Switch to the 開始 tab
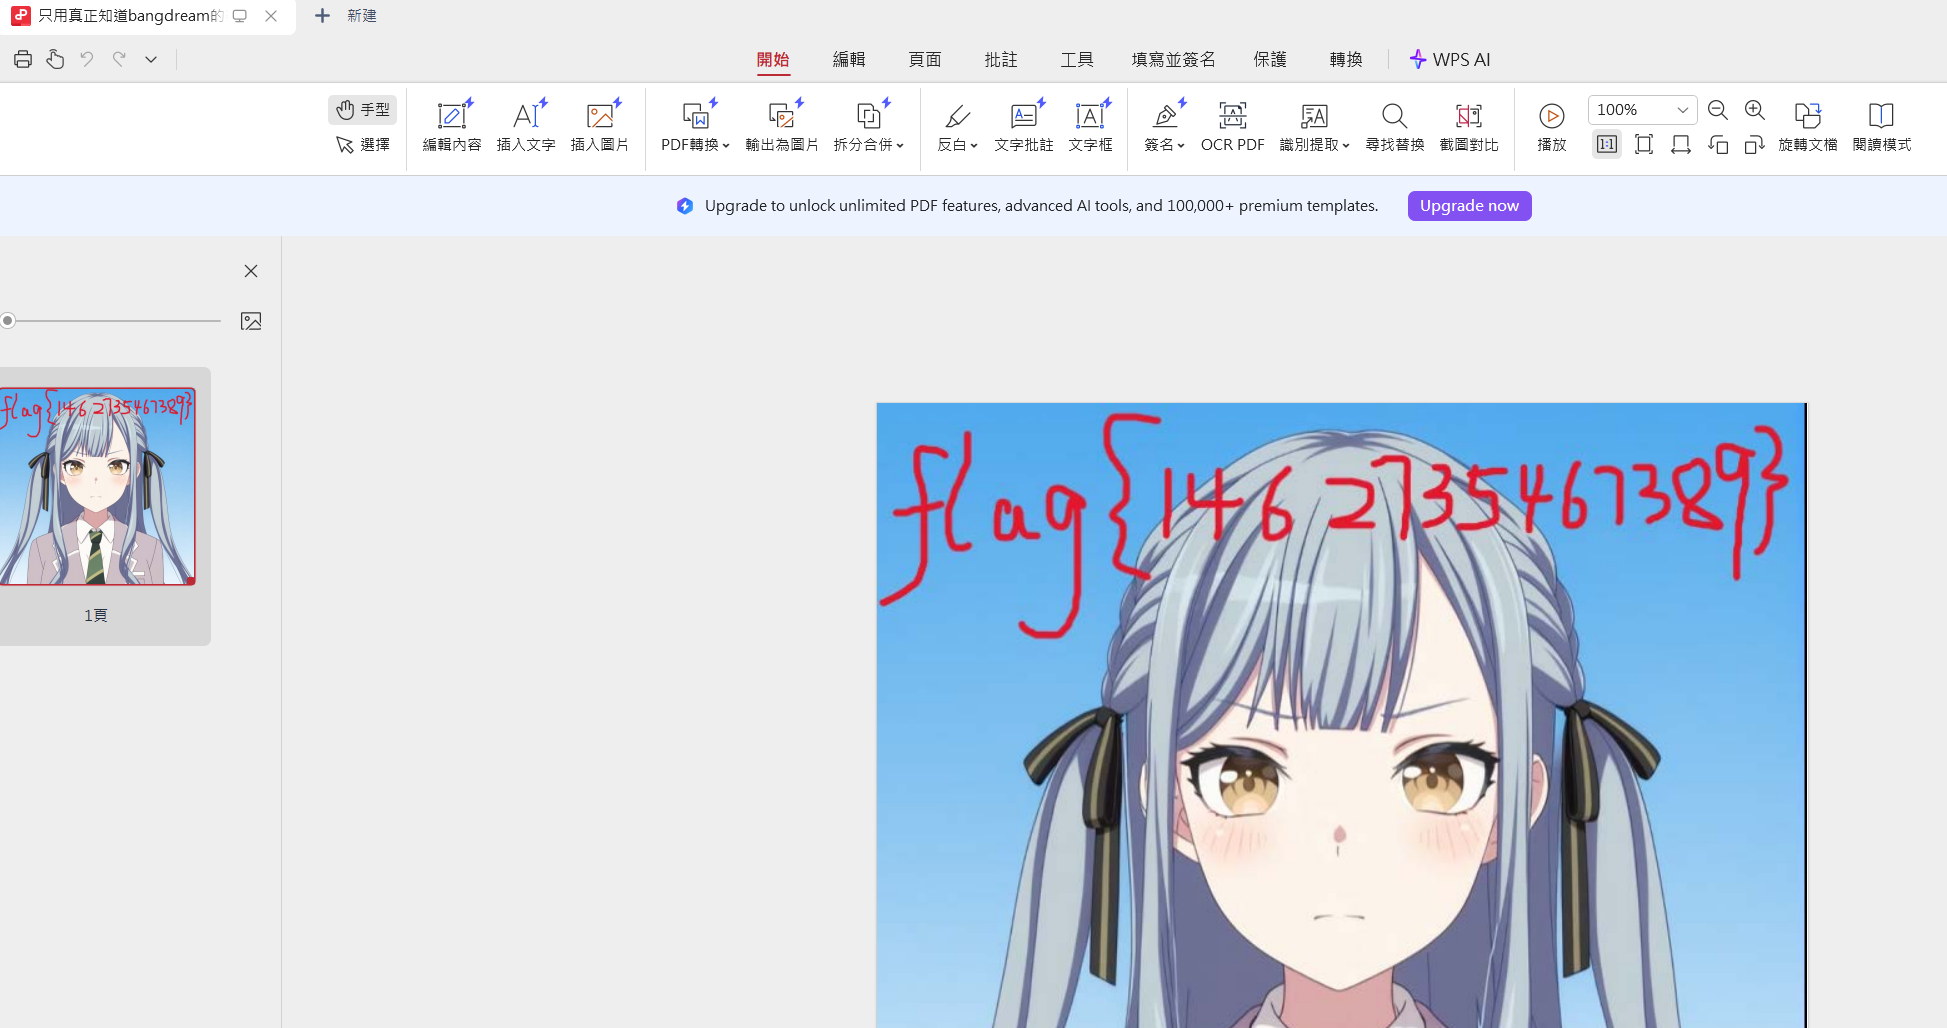Viewport: 1947px width, 1028px height. tap(773, 59)
